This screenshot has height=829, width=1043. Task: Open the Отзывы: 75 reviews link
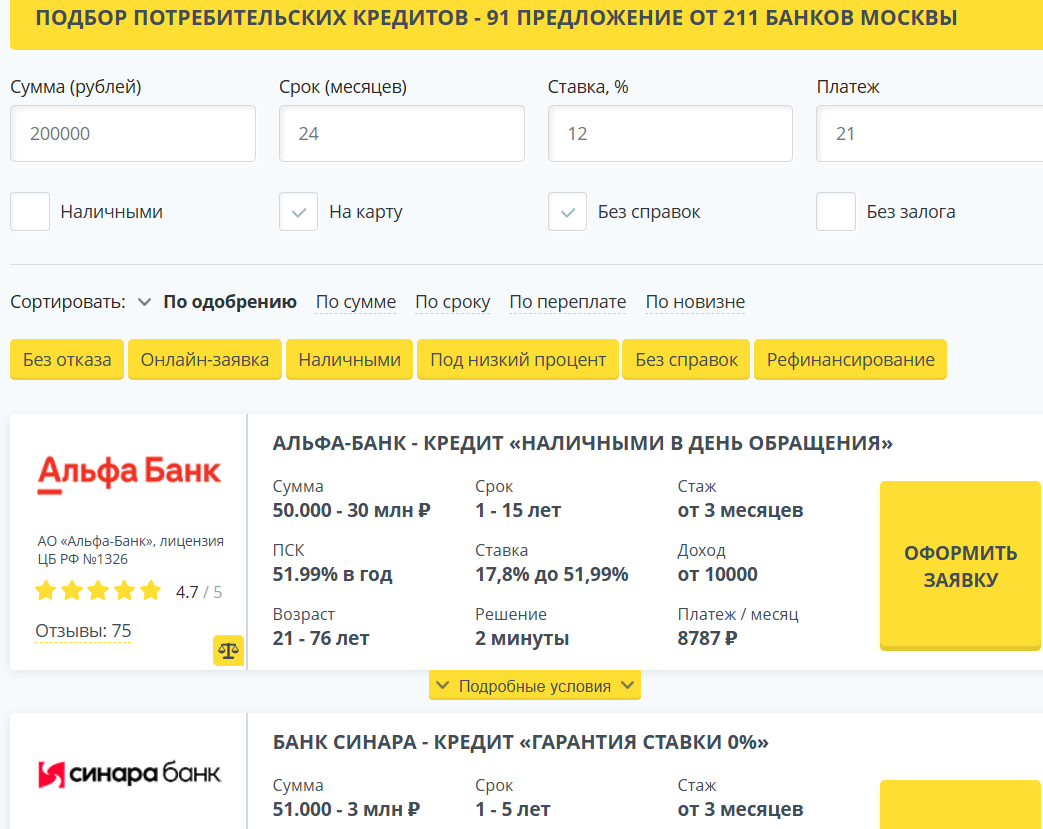(83, 631)
